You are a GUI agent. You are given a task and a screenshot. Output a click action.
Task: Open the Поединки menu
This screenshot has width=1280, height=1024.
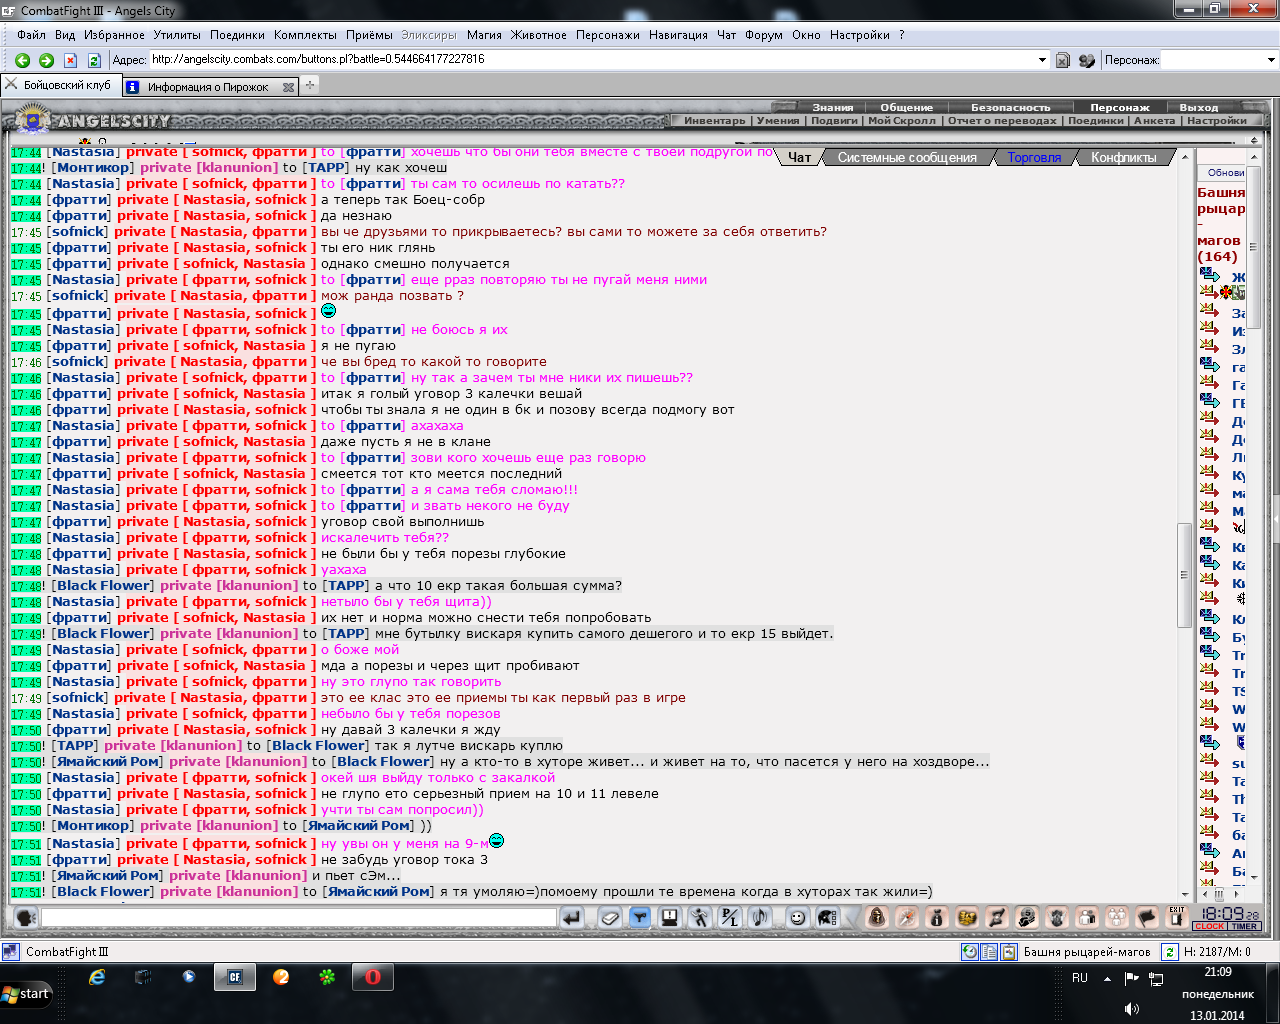[238, 35]
